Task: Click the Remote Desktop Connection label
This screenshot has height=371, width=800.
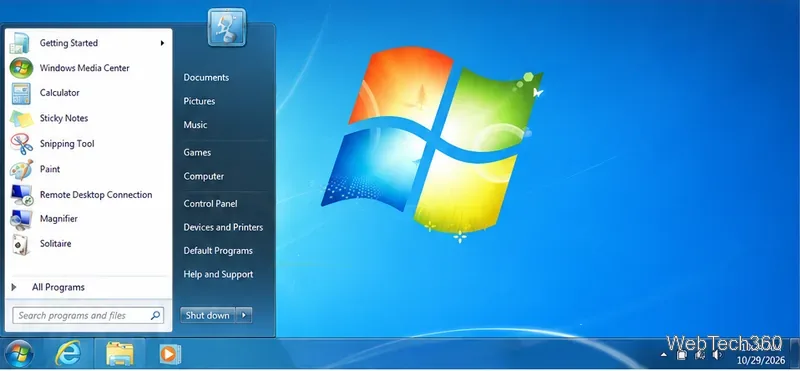Action: click(x=96, y=194)
